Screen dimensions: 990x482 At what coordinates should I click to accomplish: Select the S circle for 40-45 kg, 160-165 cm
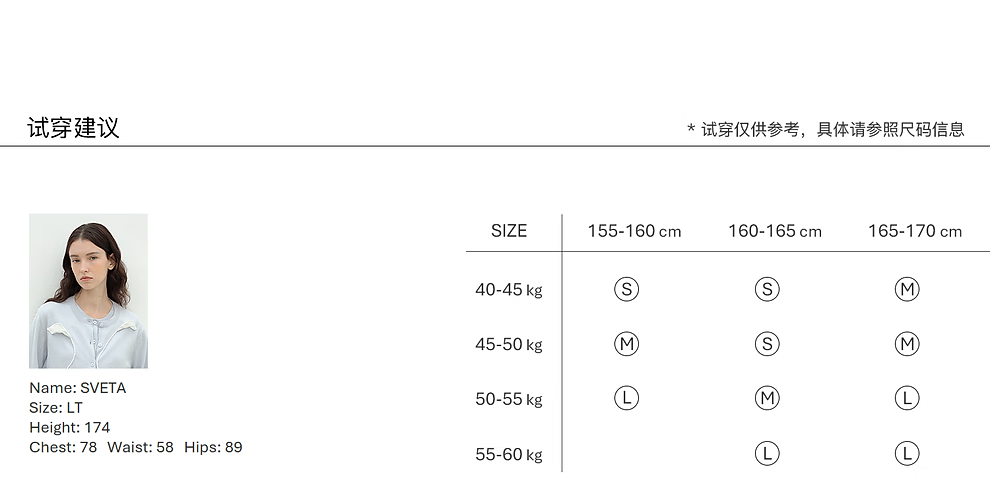point(767,290)
